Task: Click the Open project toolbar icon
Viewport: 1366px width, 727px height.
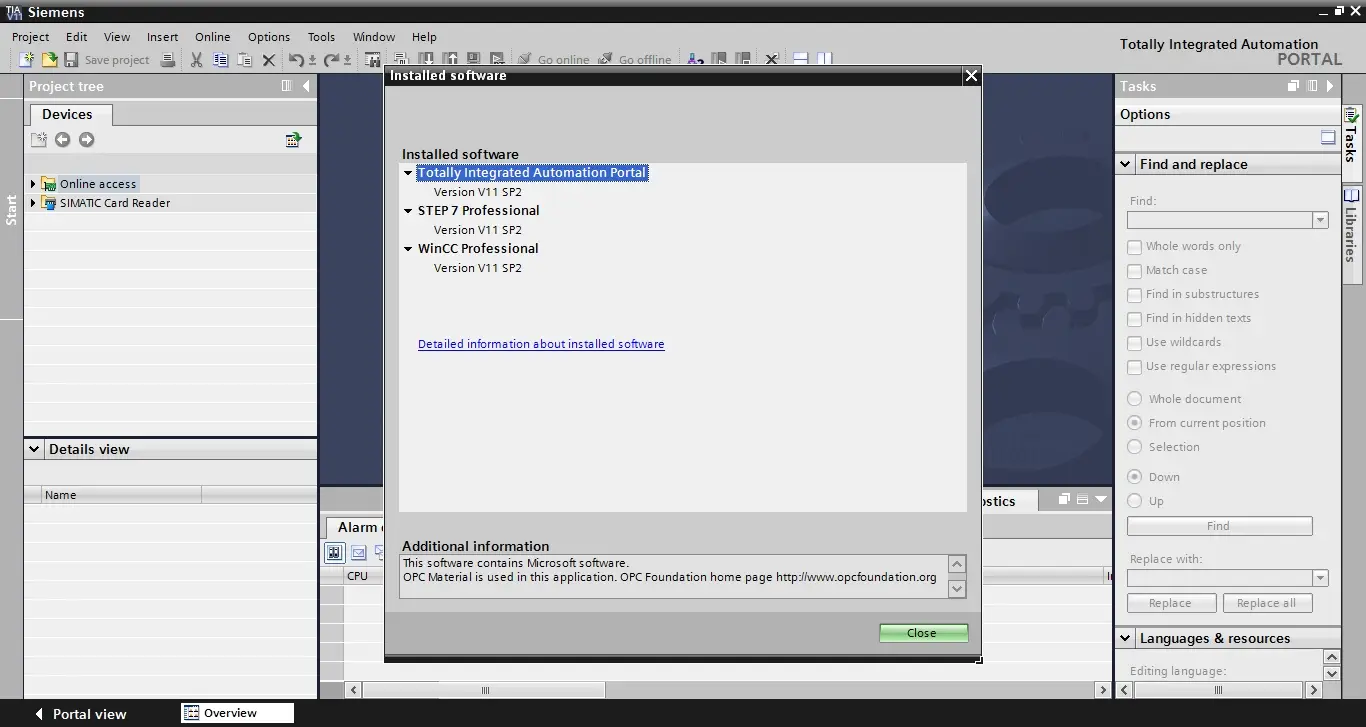Action: [49, 60]
